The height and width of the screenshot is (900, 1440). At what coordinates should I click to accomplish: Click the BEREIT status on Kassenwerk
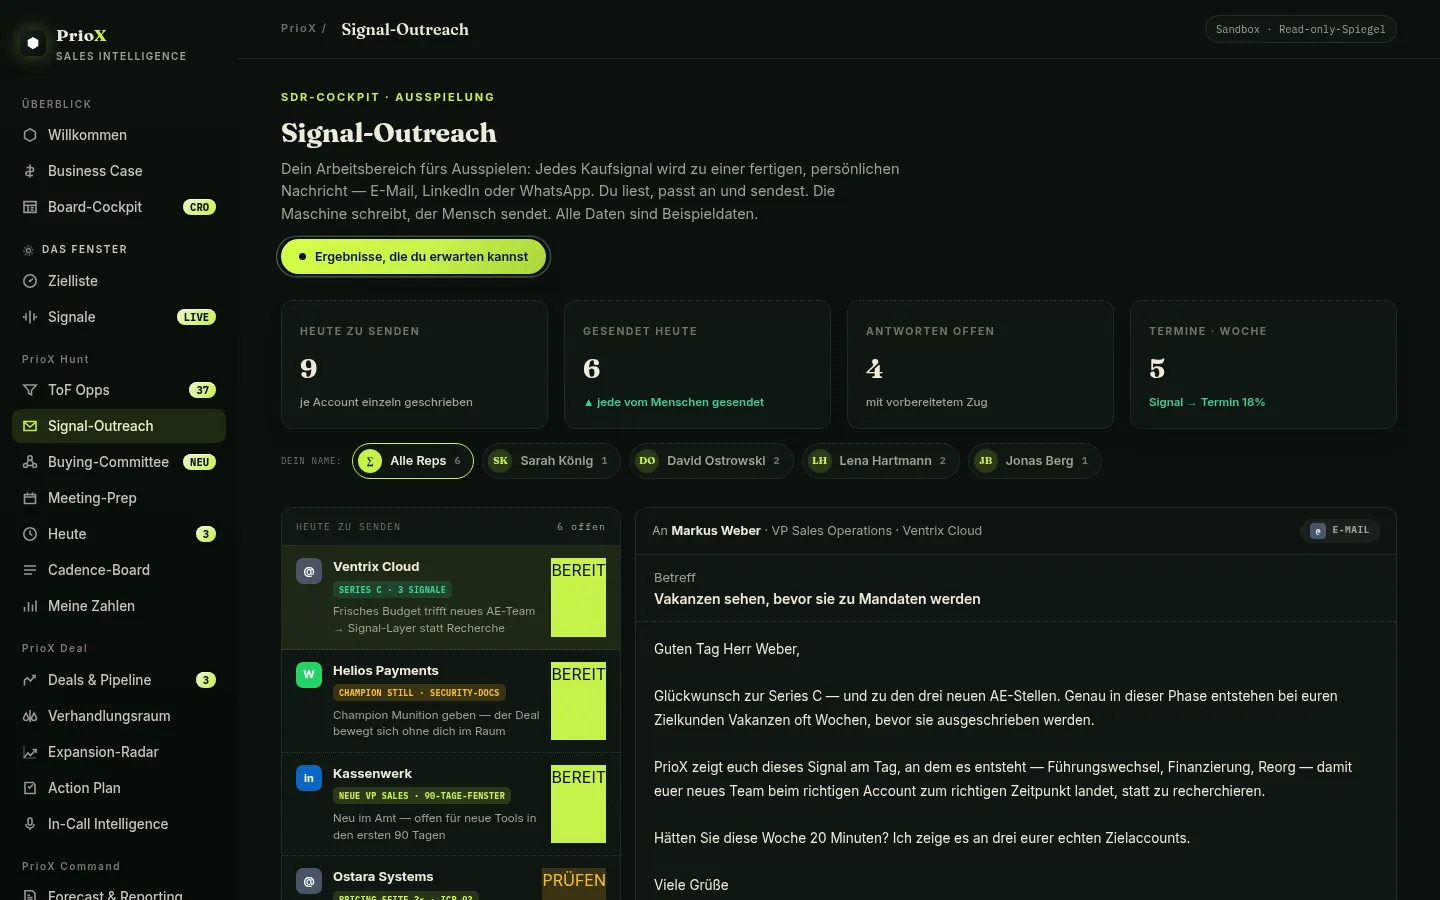pyautogui.click(x=578, y=804)
